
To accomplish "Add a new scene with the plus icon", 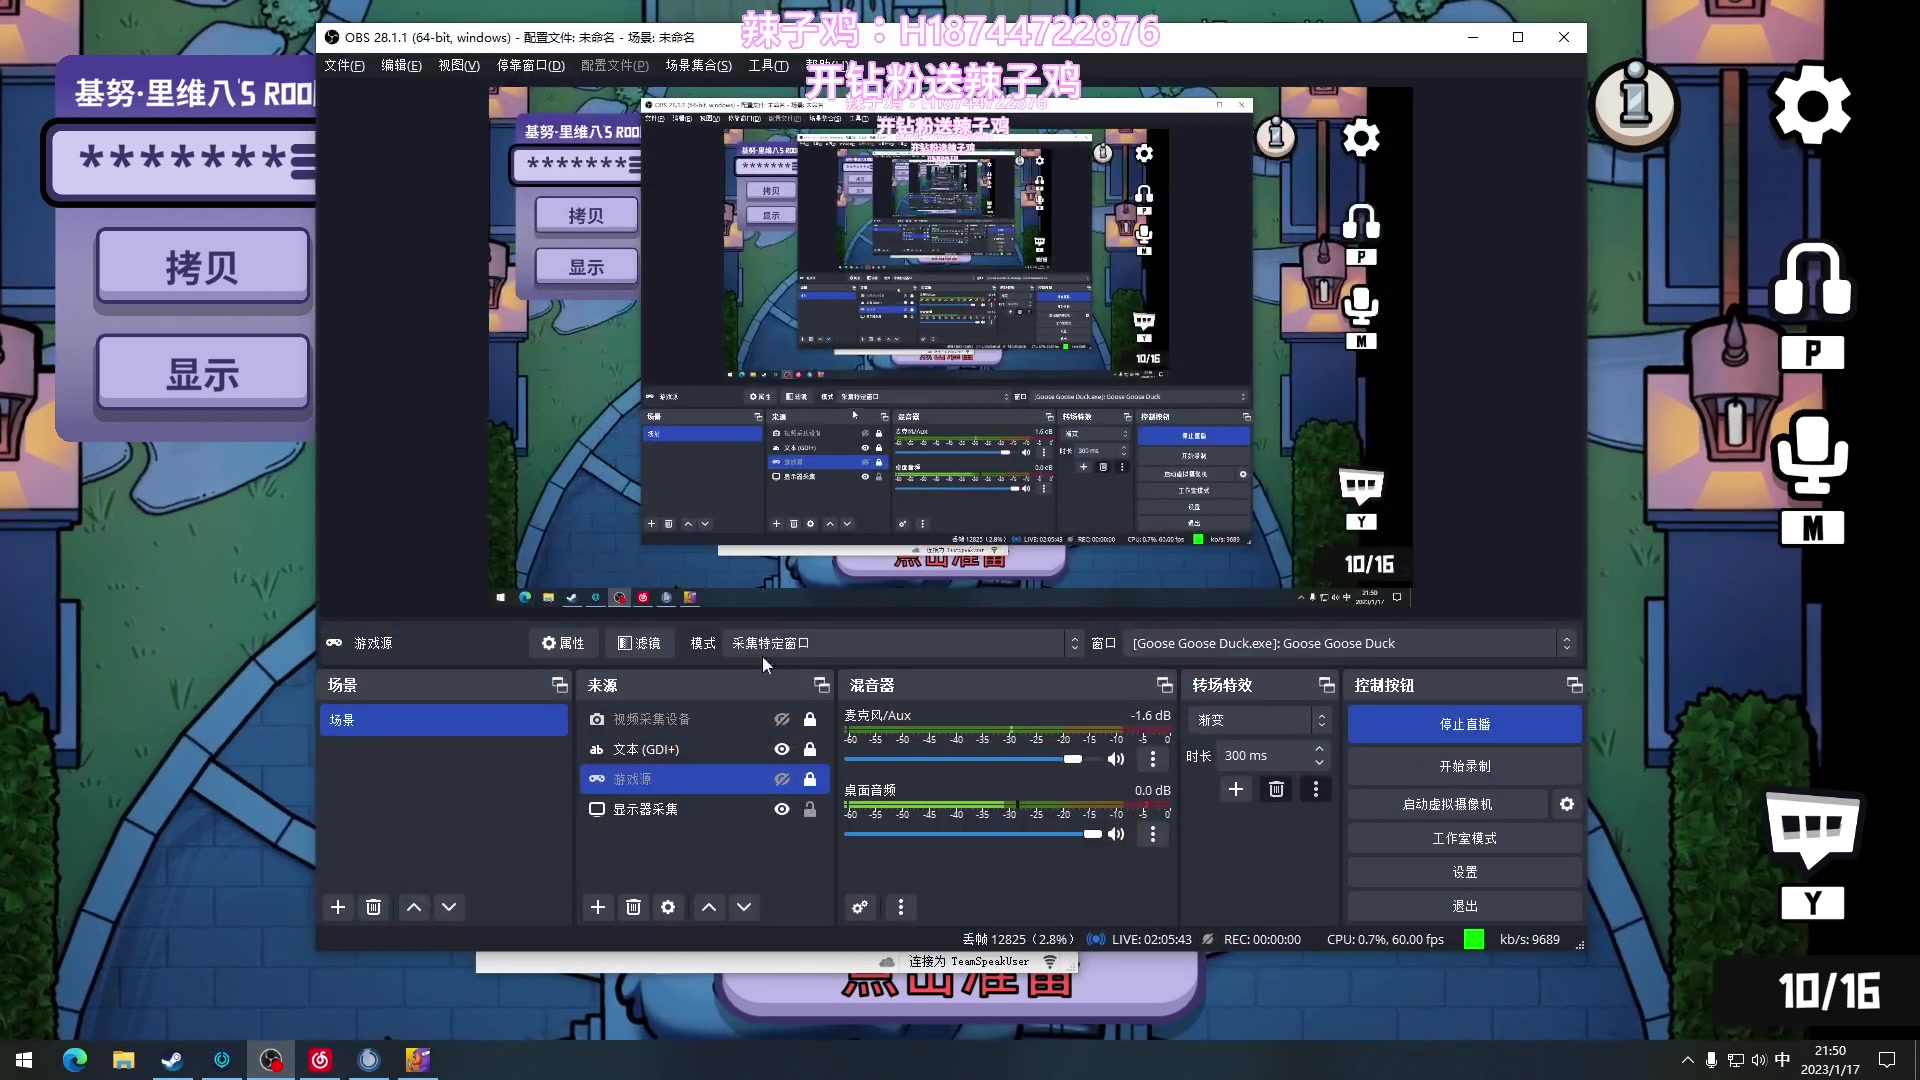I will 338,907.
